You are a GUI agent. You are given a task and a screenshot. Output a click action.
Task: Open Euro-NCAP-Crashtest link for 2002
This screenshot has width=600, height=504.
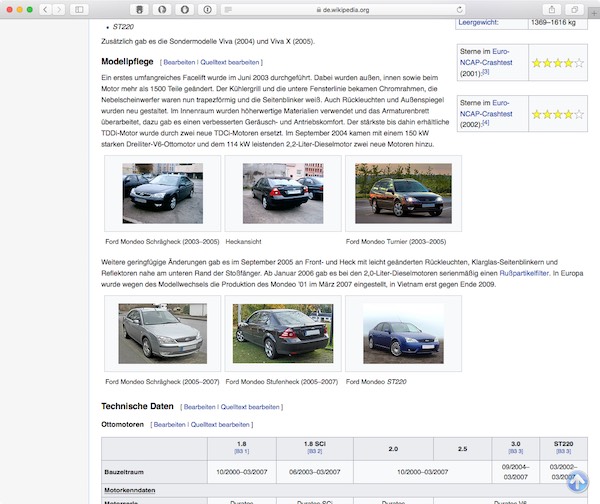click(x=486, y=108)
